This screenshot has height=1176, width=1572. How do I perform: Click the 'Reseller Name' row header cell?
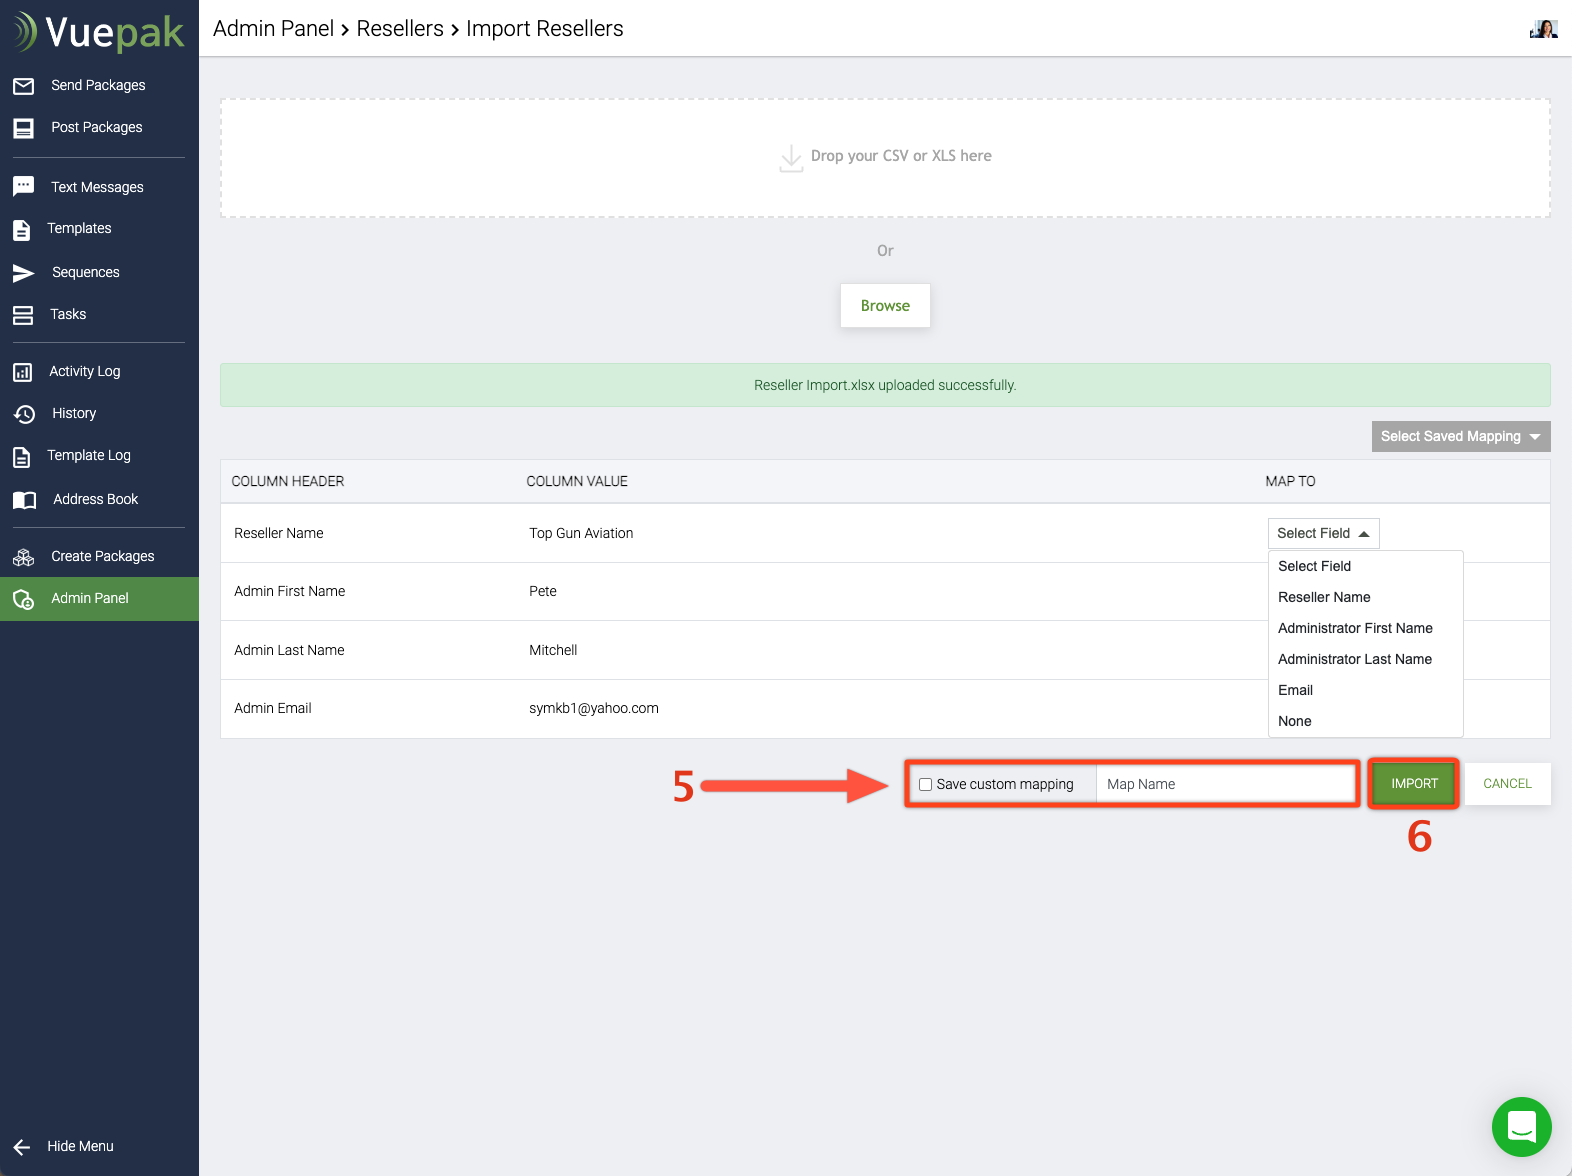coord(279,533)
